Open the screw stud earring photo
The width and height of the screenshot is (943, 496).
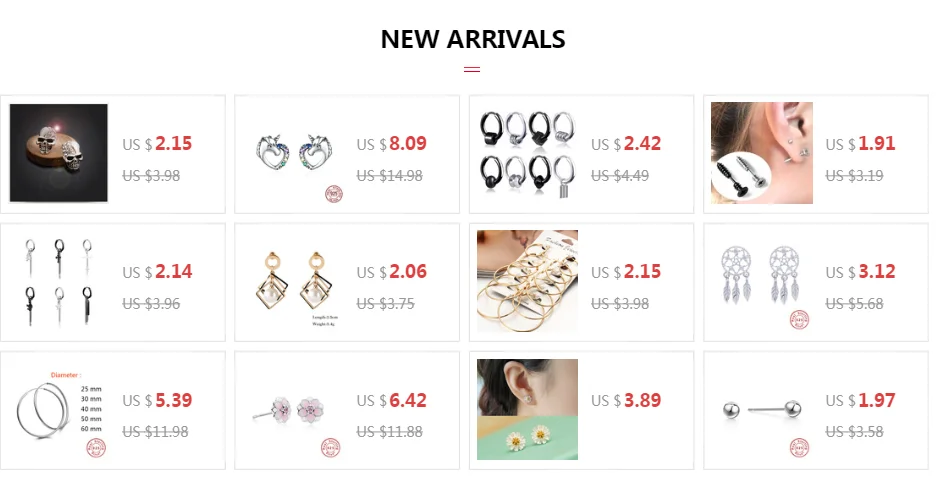pos(762,153)
